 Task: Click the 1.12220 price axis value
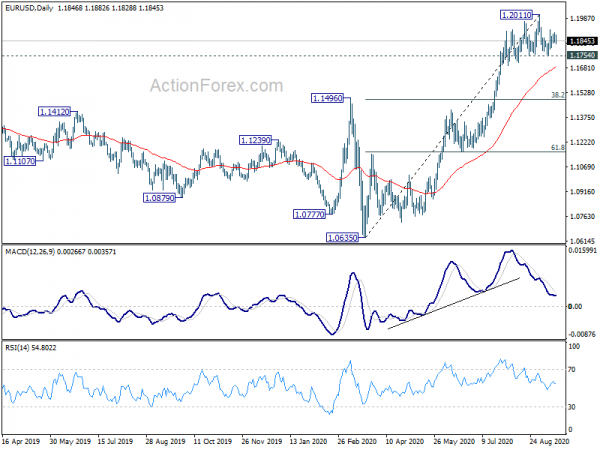click(582, 142)
